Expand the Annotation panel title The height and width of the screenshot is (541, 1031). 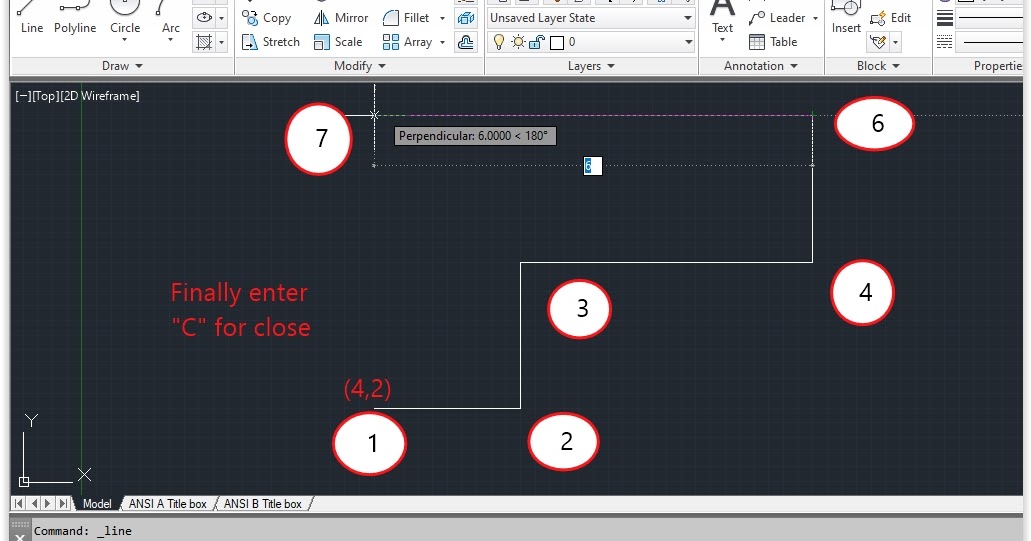click(761, 66)
